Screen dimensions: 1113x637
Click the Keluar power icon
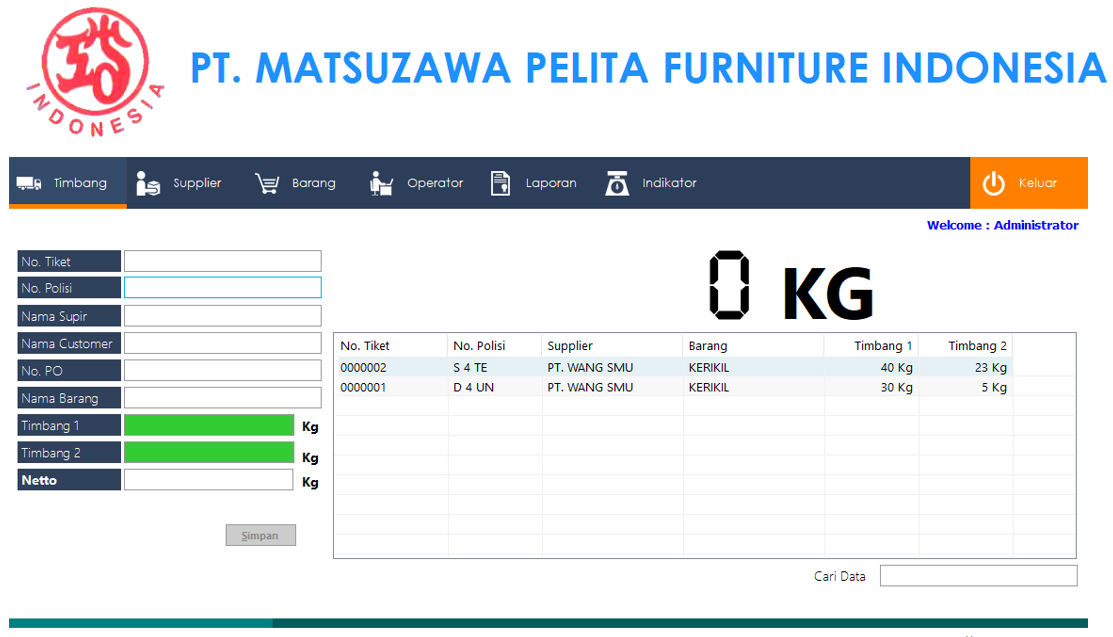point(994,183)
